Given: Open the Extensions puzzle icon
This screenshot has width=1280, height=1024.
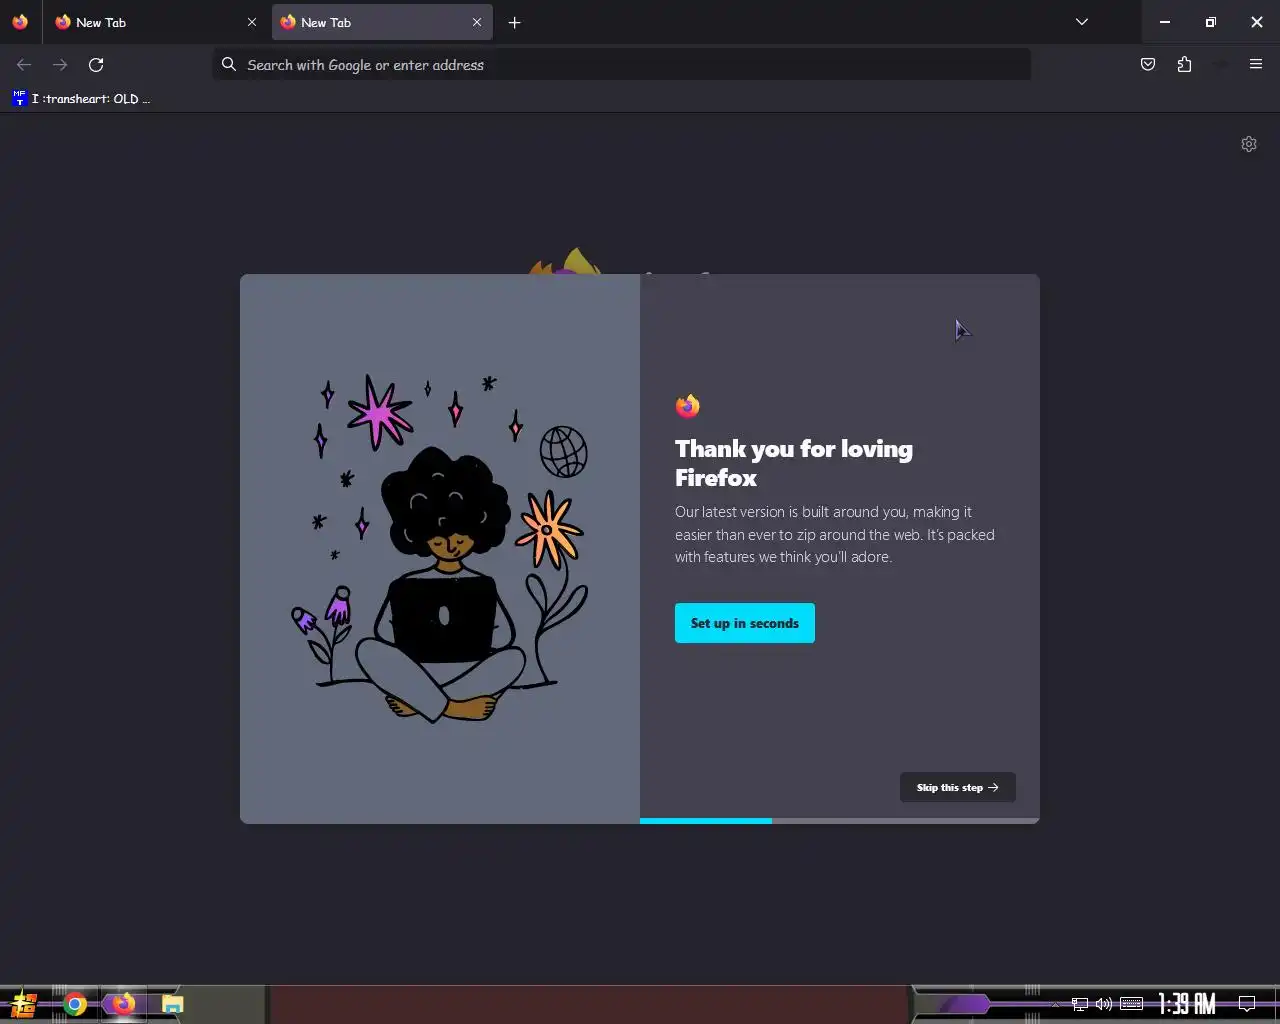Looking at the screenshot, I should tap(1184, 65).
